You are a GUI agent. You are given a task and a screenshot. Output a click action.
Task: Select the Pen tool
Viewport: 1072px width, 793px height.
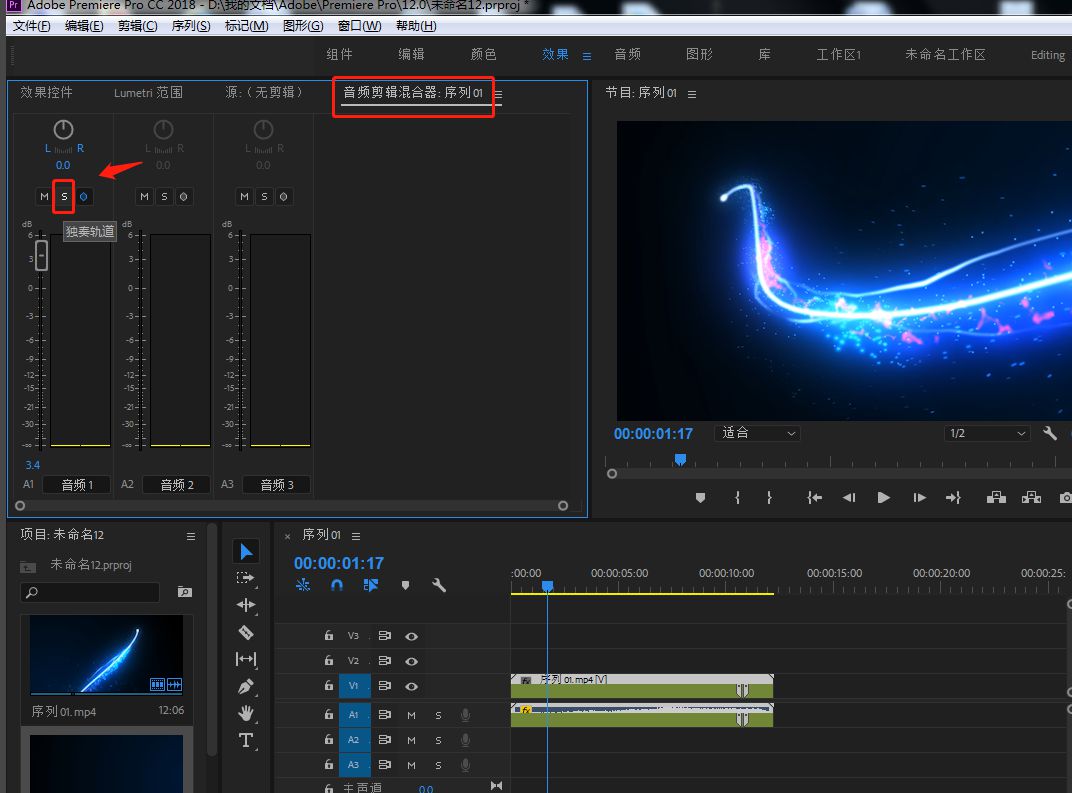(246, 687)
